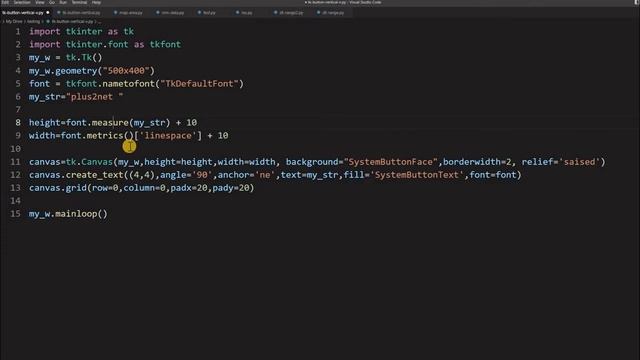This screenshot has width=640, height=360.
Task: Click the angle value '90' on line 12
Action: [x=202, y=175]
